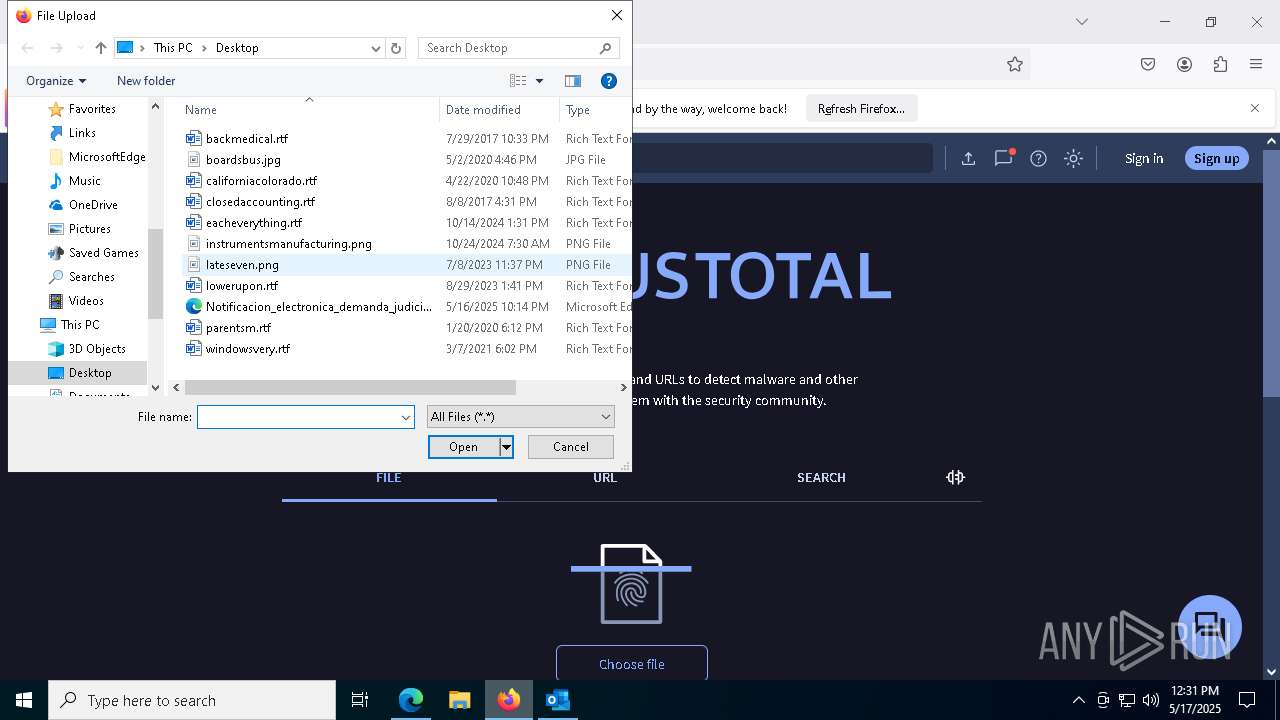Image resolution: width=1280 pixels, height=720 pixels.
Task: Show the preview pane icon
Action: point(573,81)
